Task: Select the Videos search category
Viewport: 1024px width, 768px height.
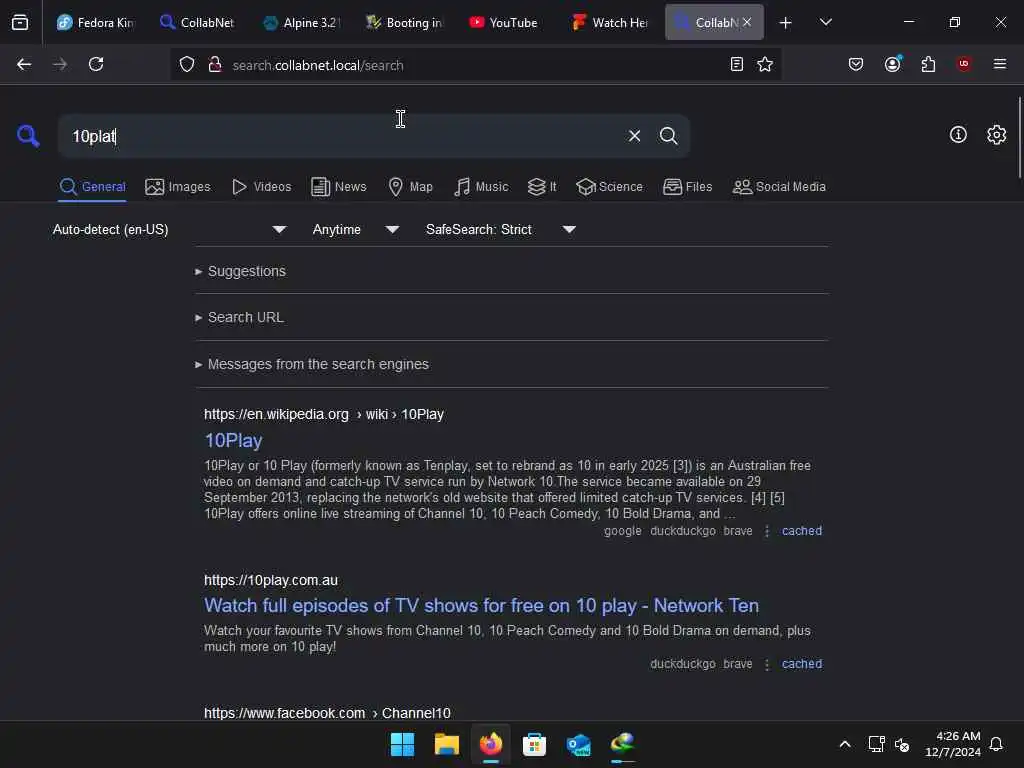Action: point(262,187)
